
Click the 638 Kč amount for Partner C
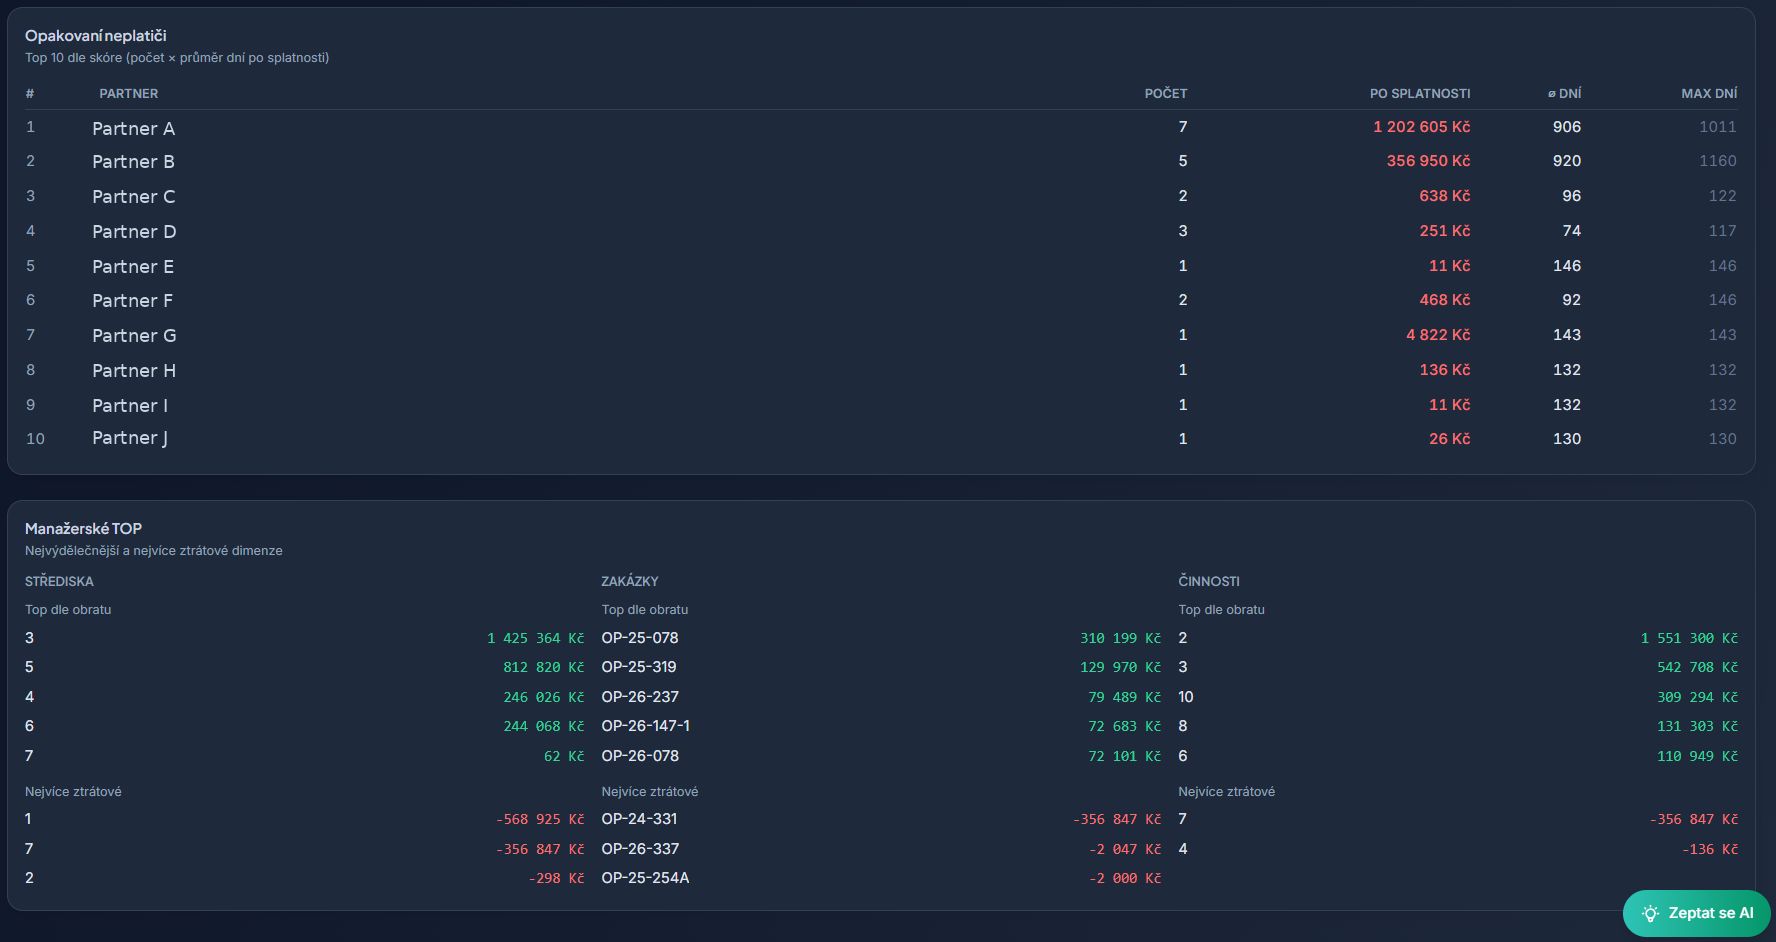[x=1444, y=196]
